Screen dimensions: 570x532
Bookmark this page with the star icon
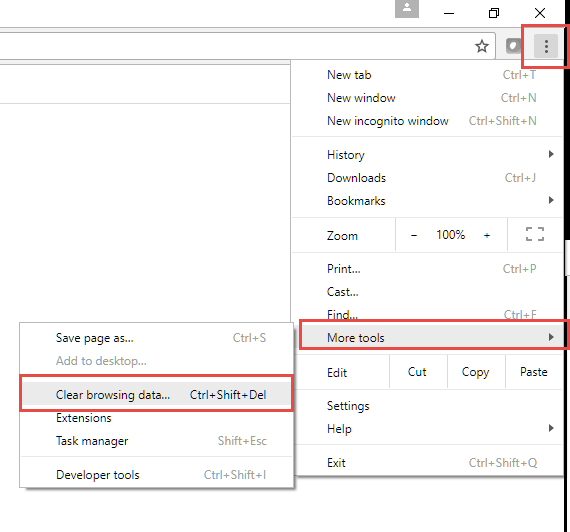coord(482,46)
